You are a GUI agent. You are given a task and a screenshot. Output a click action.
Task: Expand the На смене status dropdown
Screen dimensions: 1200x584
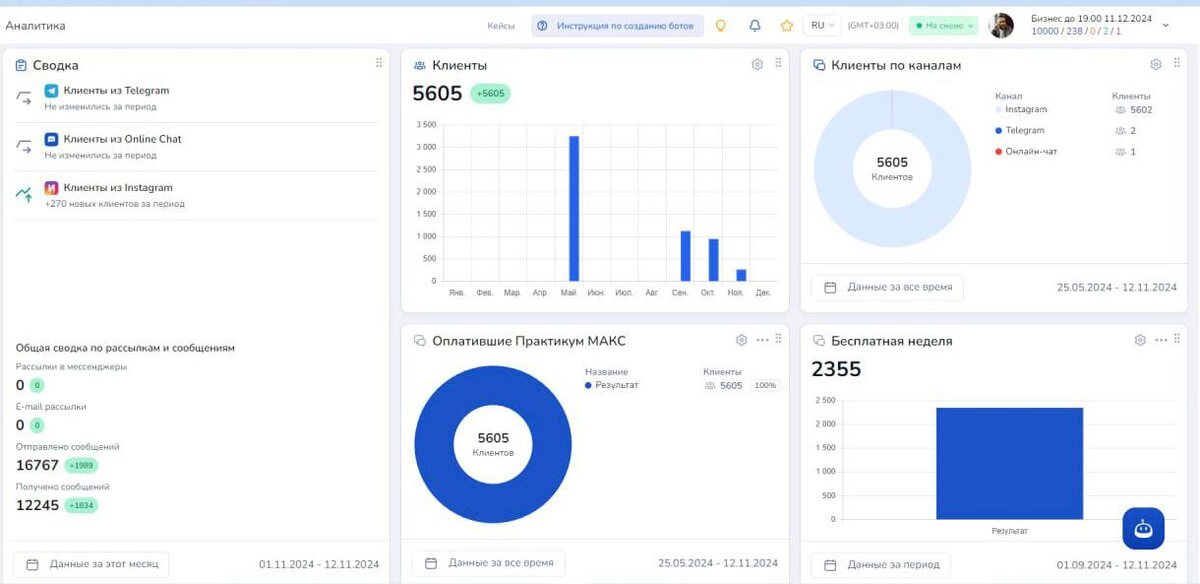(x=943, y=26)
